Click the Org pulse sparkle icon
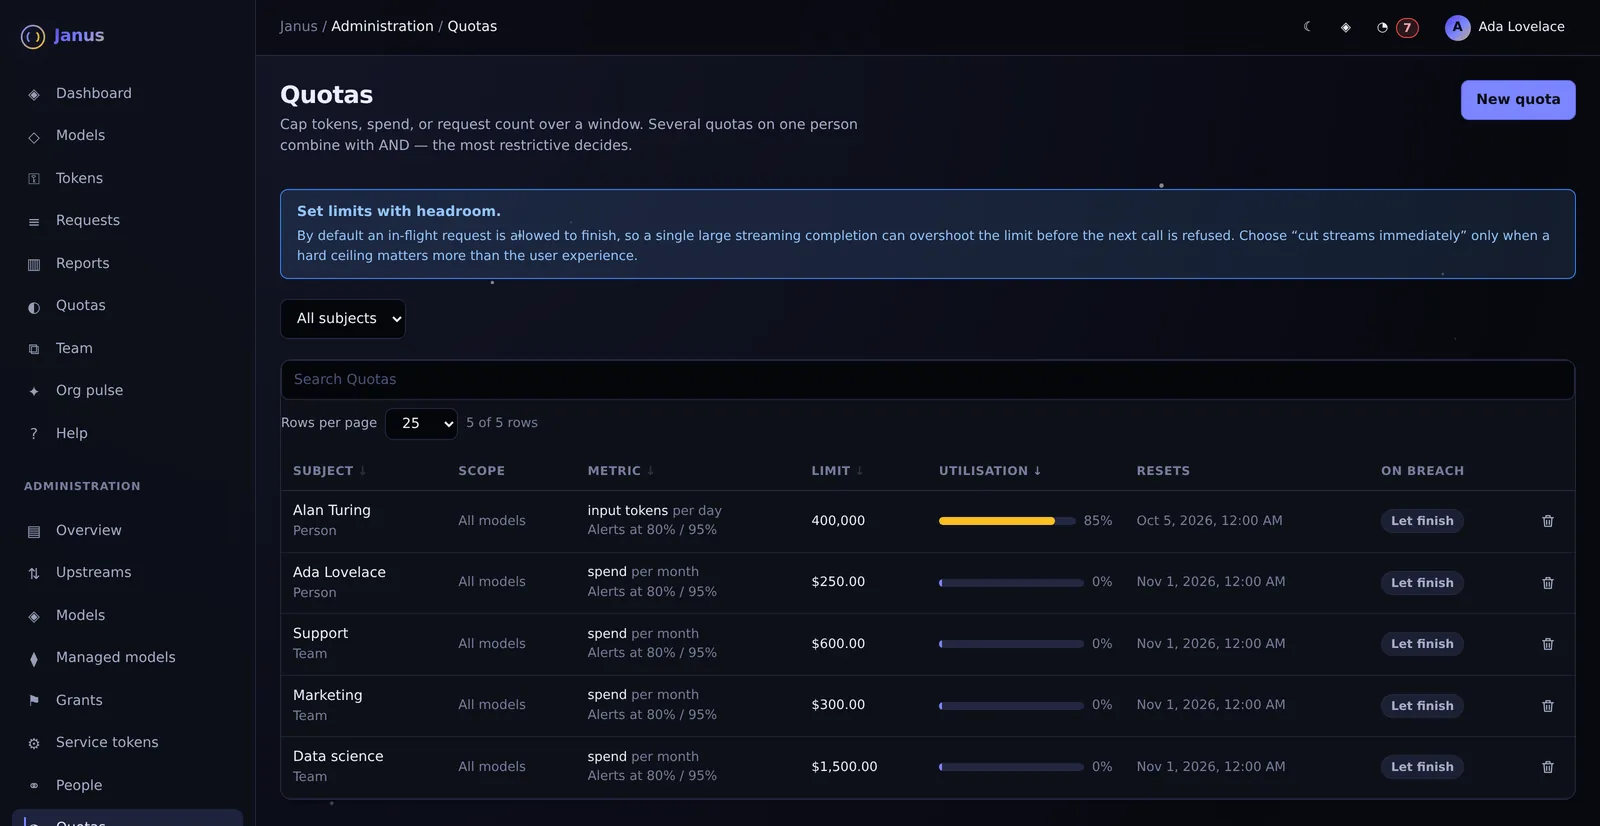 pyautogui.click(x=34, y=391)
